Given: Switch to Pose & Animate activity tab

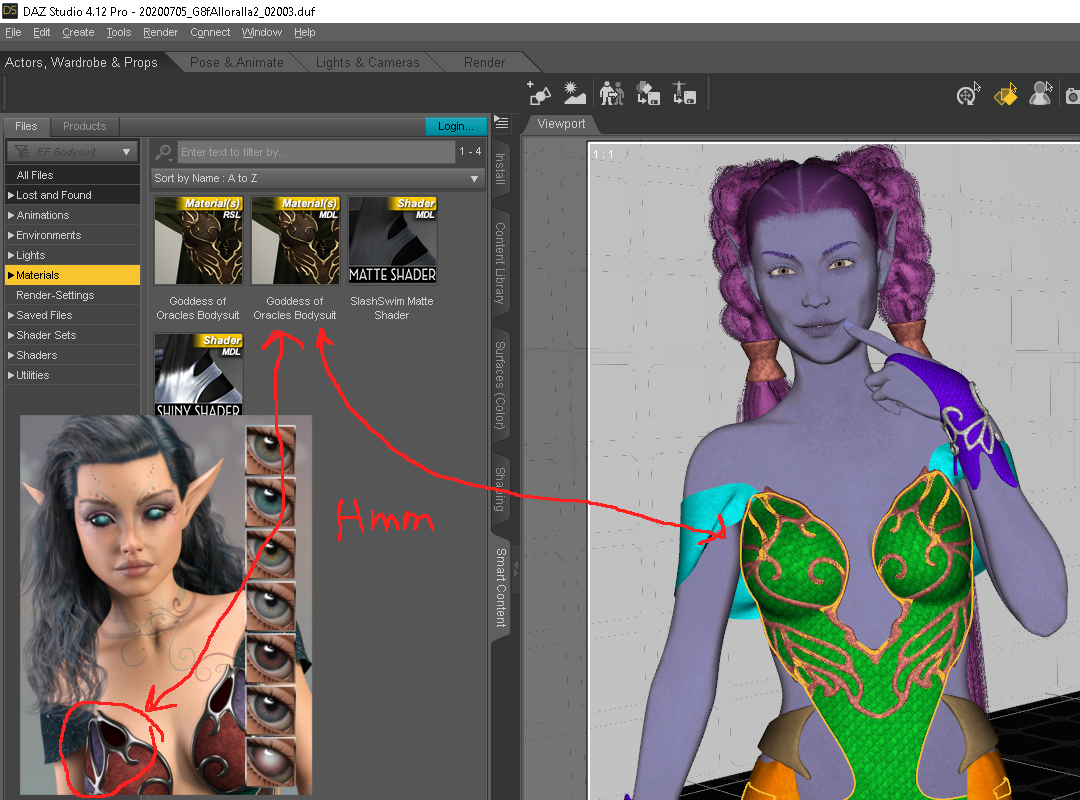Looking at the screenshot, I should click(236, 62).
